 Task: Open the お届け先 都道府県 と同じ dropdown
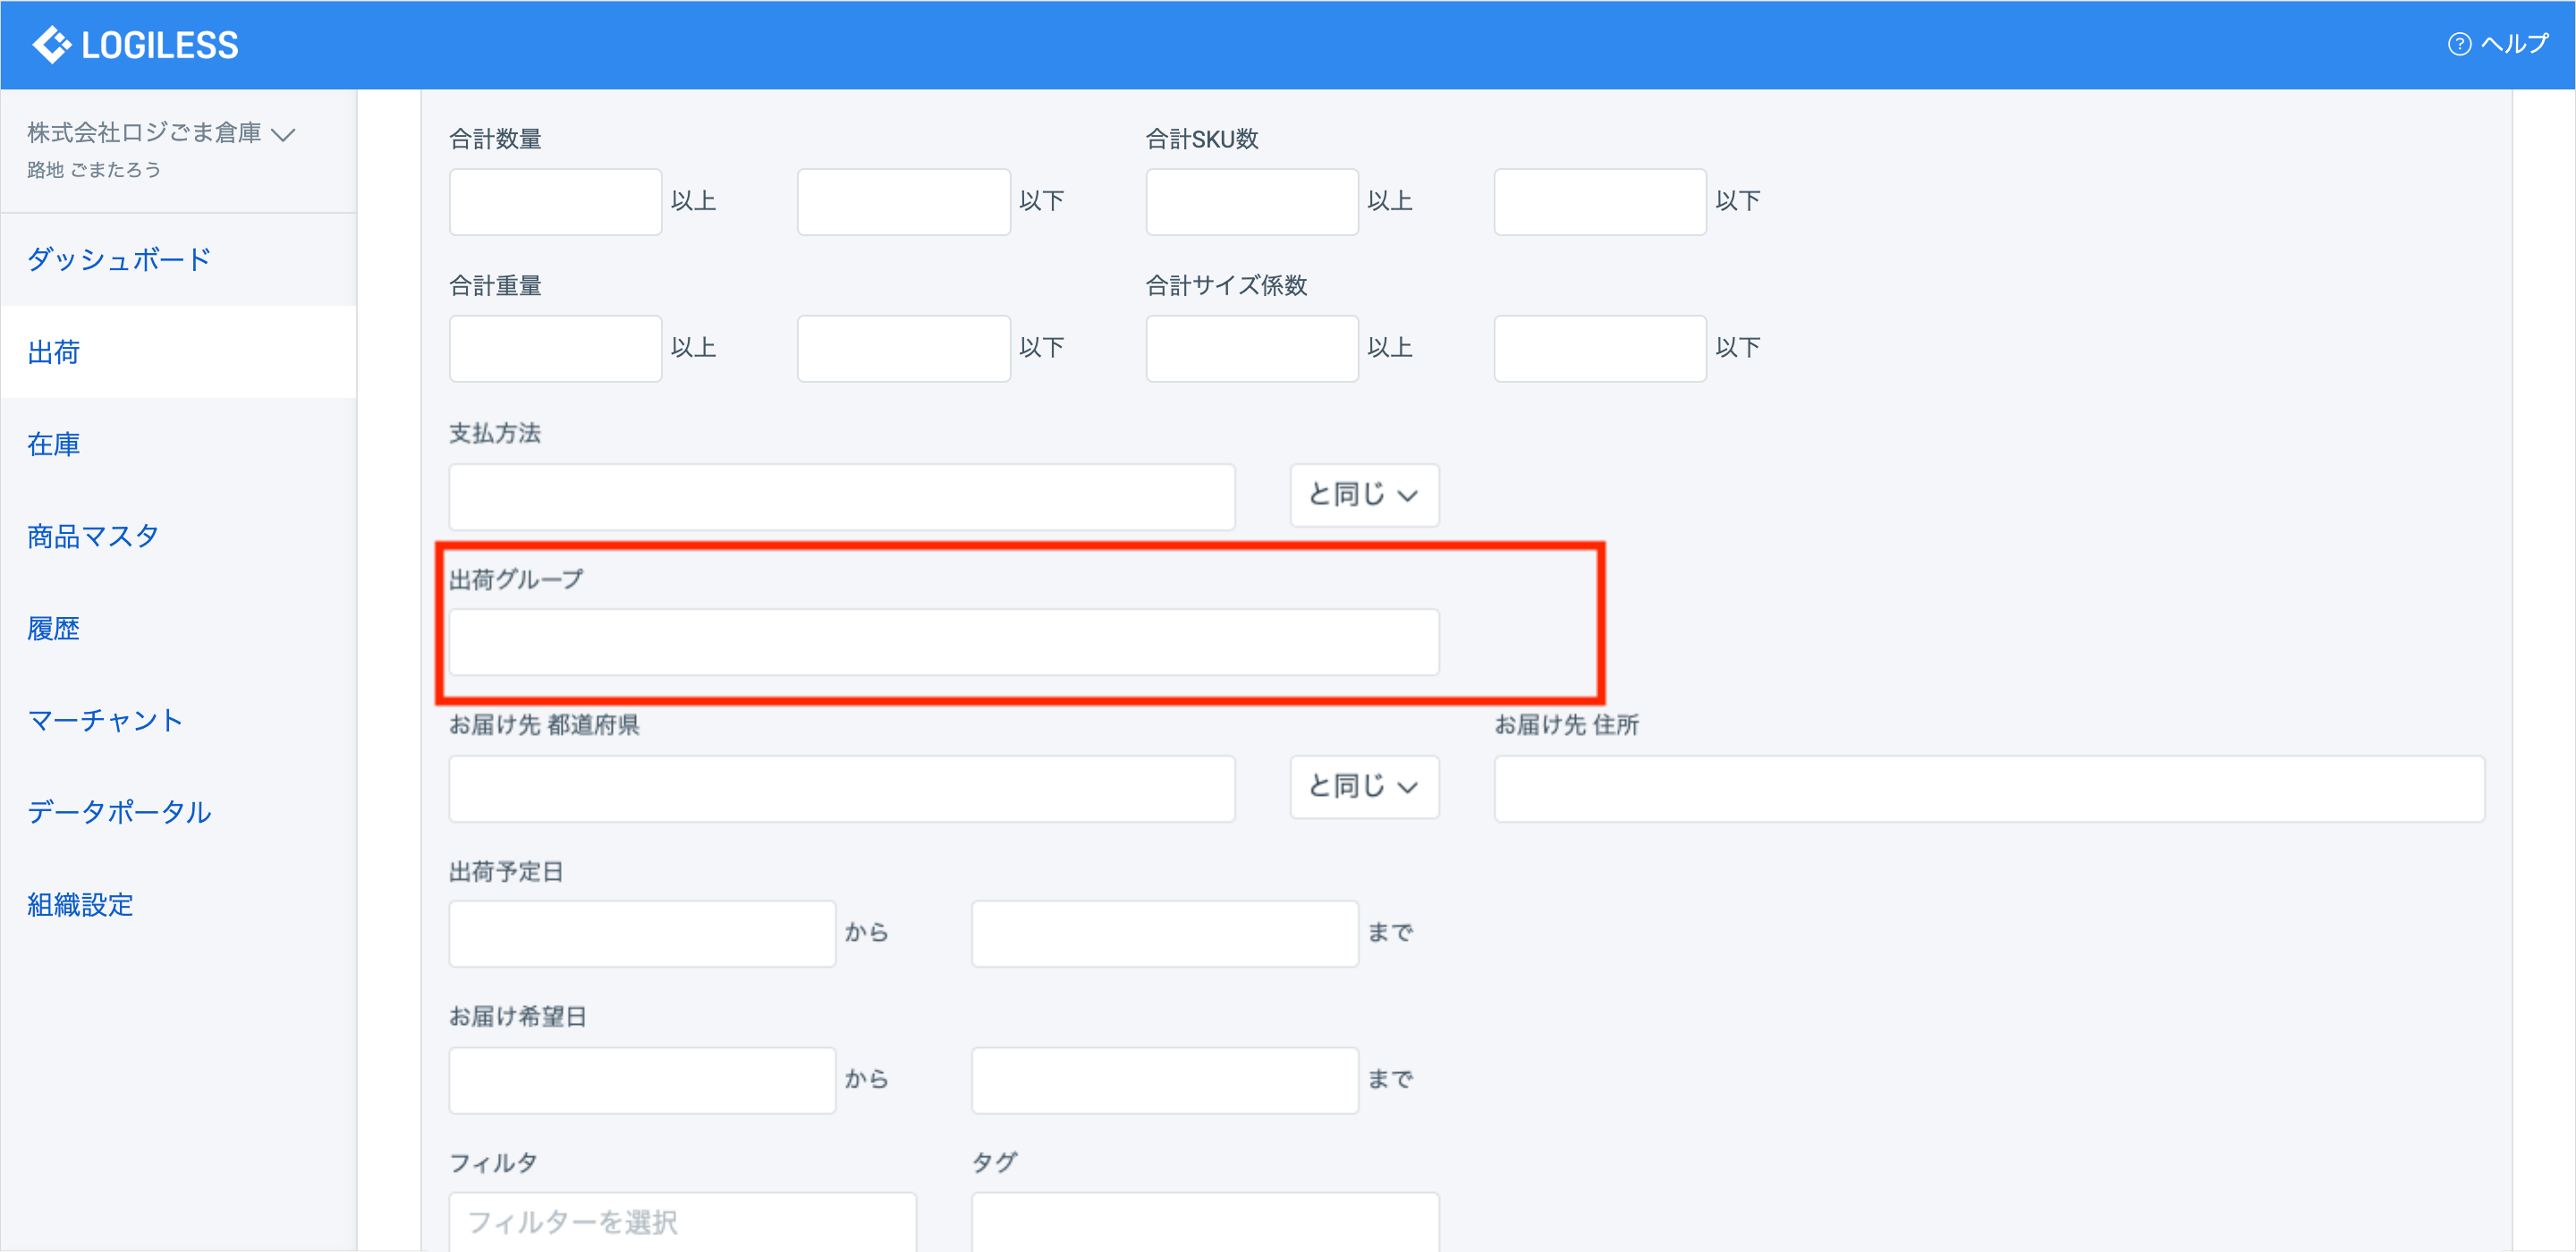pyautogui.click(x=1363, y=787)
